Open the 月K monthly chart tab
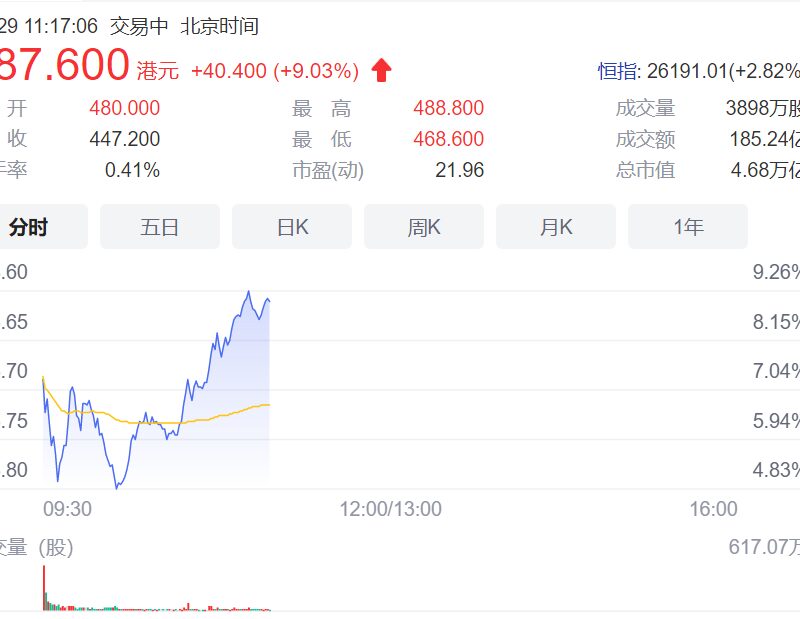Screen dimensions: 800x619 (x=556, y=227)
